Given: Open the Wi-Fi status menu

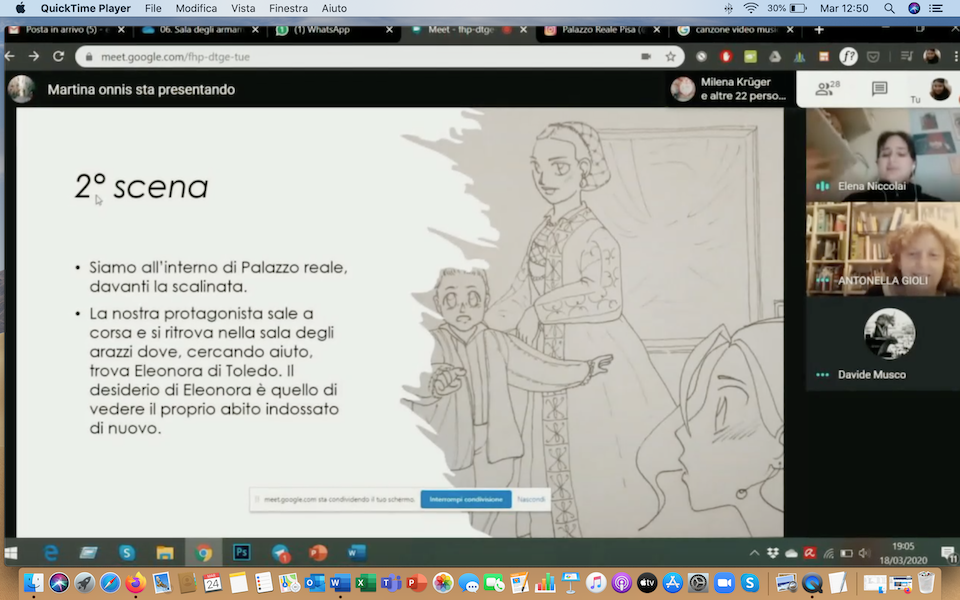Looking at the screenshot, I should click(750, 8).
